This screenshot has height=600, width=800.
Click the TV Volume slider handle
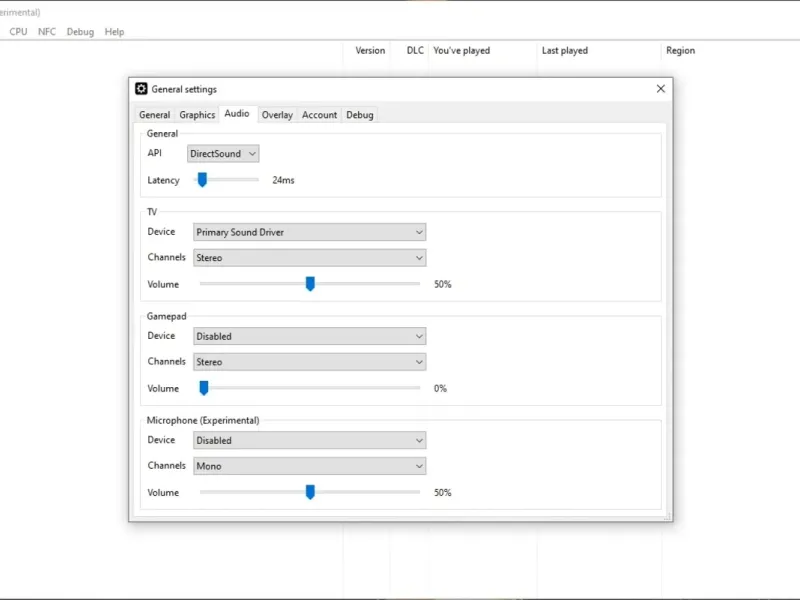(x=310, y=284)
